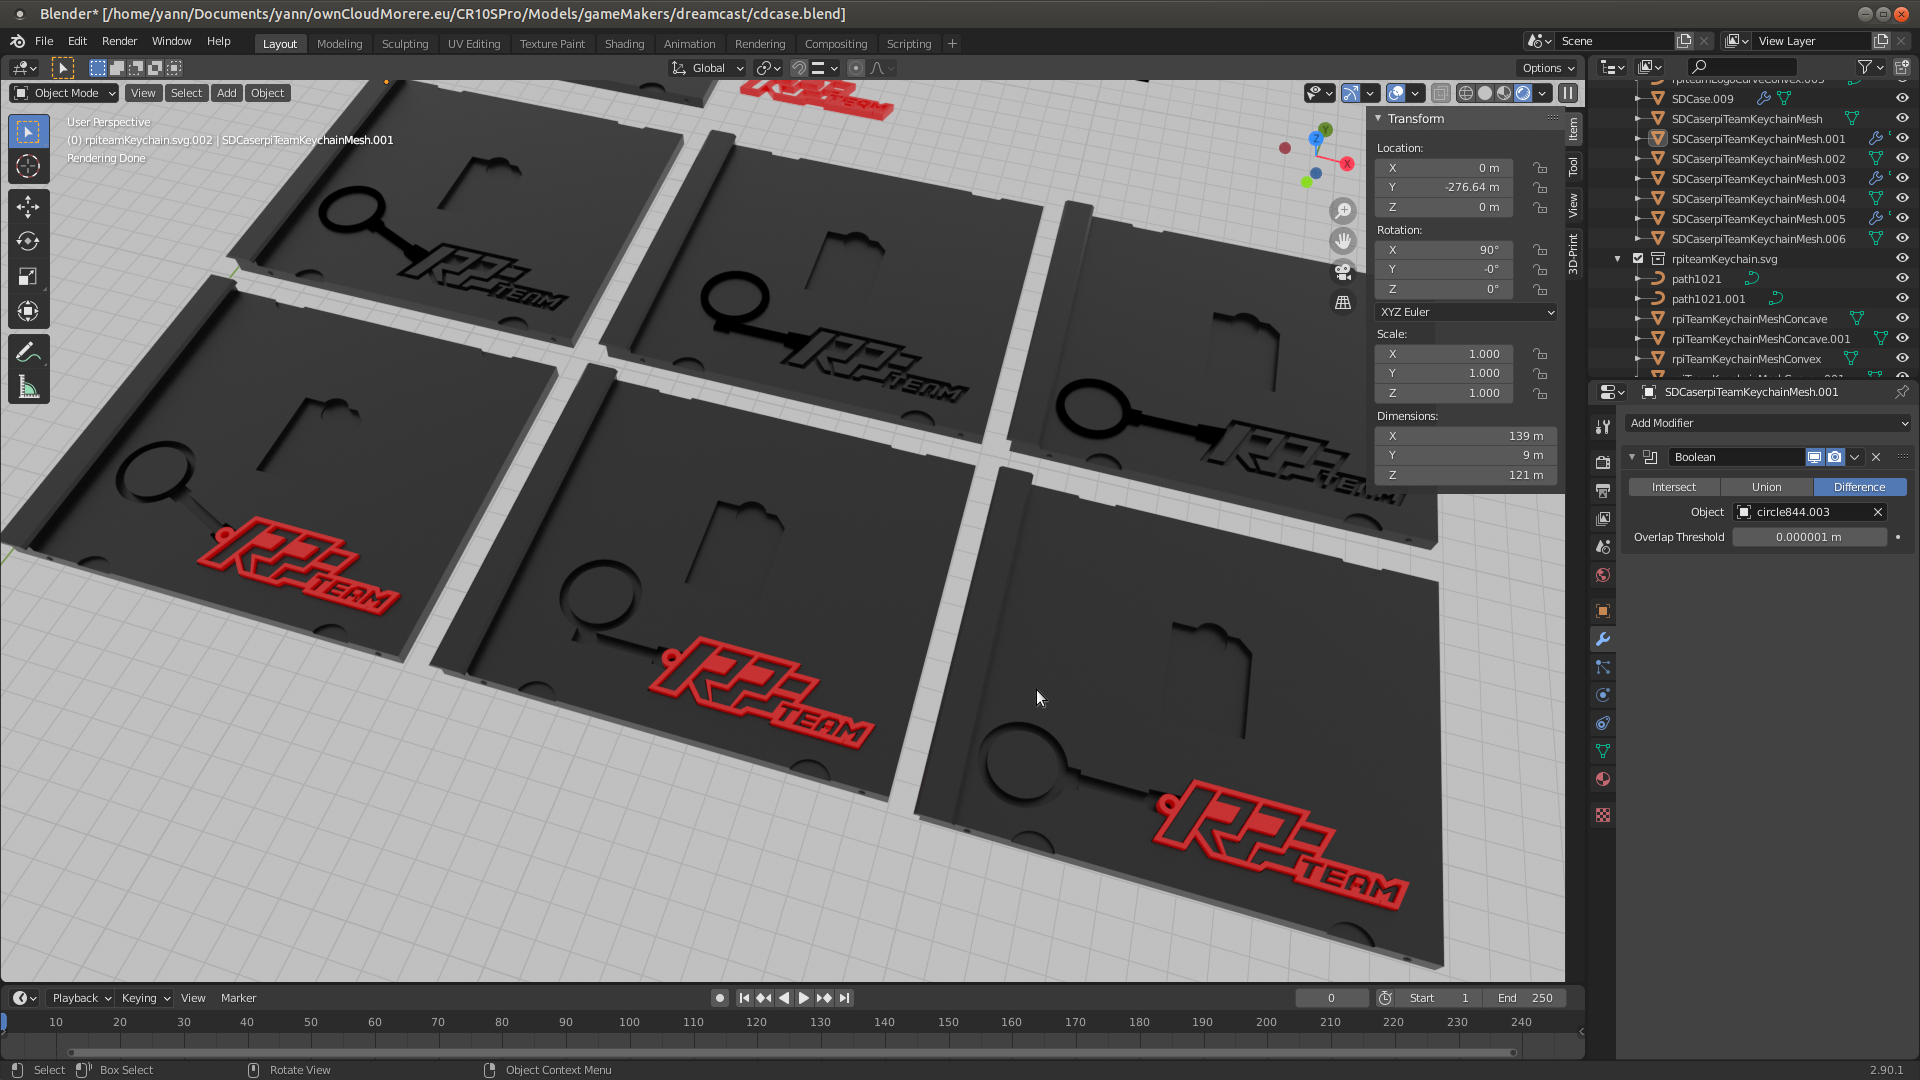Select the Measure tool
Screen dimensions: 1920x1080
28,388
